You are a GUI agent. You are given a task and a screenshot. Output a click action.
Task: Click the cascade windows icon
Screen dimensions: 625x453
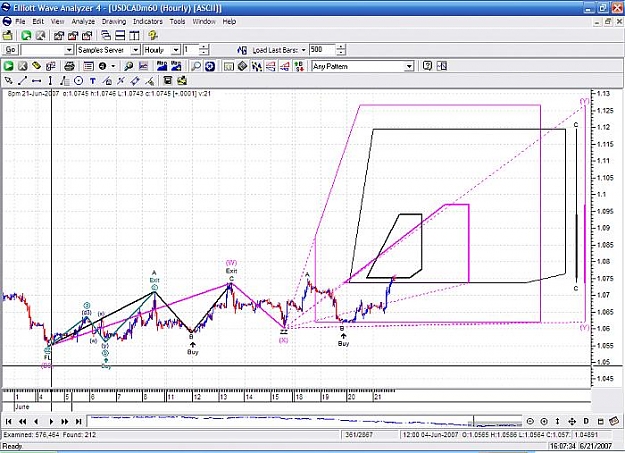click(x=106, y=35)
